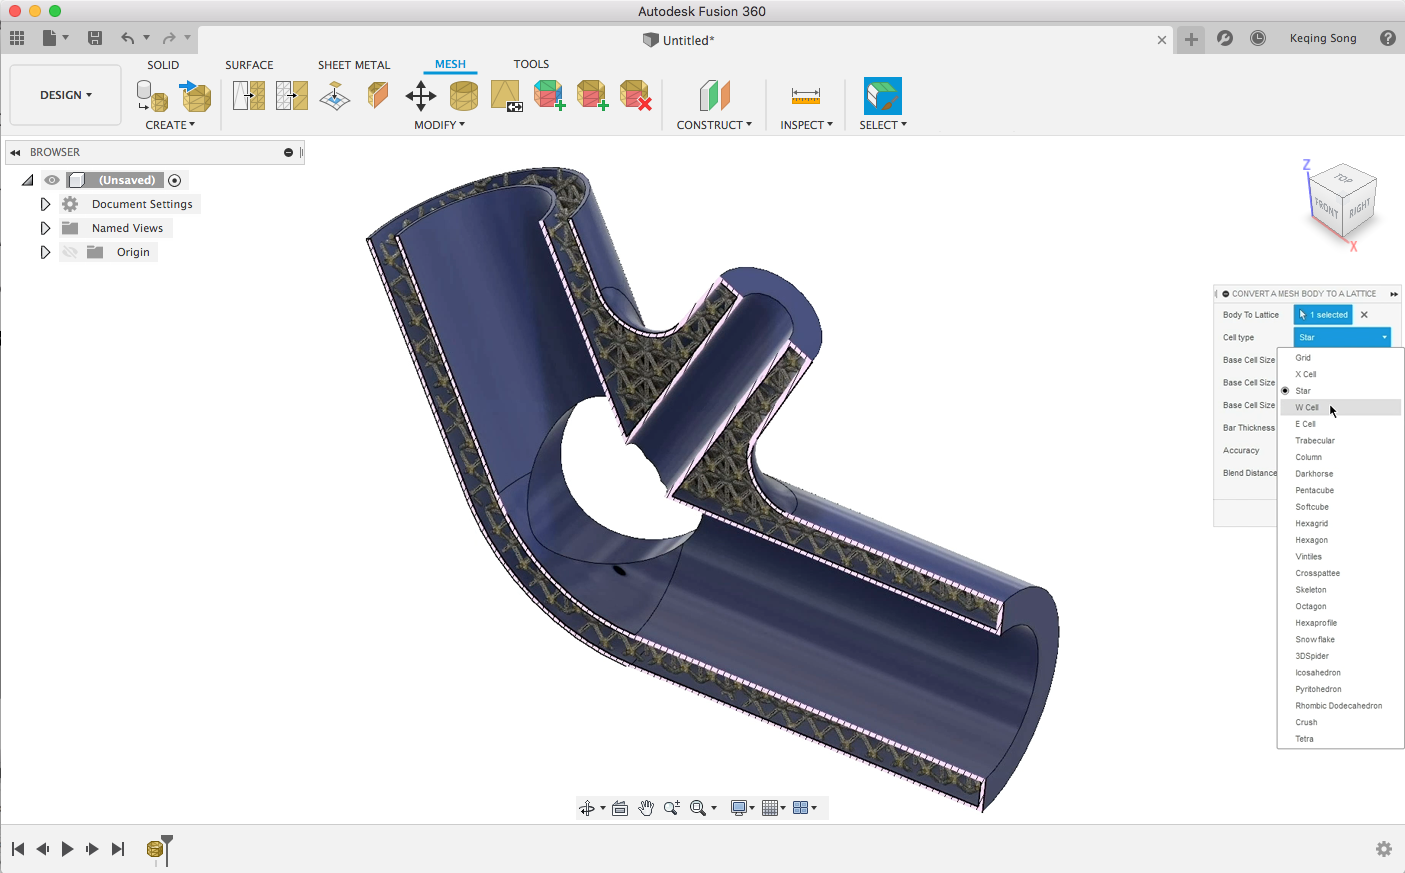Choose Rhombic Dodecahedron cell type
Image resolution: width=1405 pixels, height=873 pixels.
pyautogui.click(x=1340, y=706)
